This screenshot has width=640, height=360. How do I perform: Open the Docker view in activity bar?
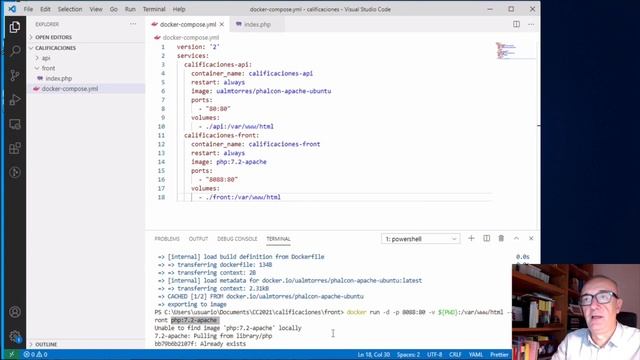pyautogui.click(x=15, y=172)
